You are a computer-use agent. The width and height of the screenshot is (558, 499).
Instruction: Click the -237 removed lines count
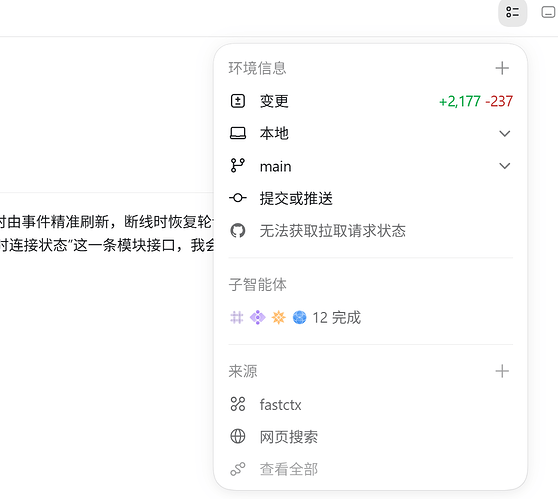tap(499, 101)
